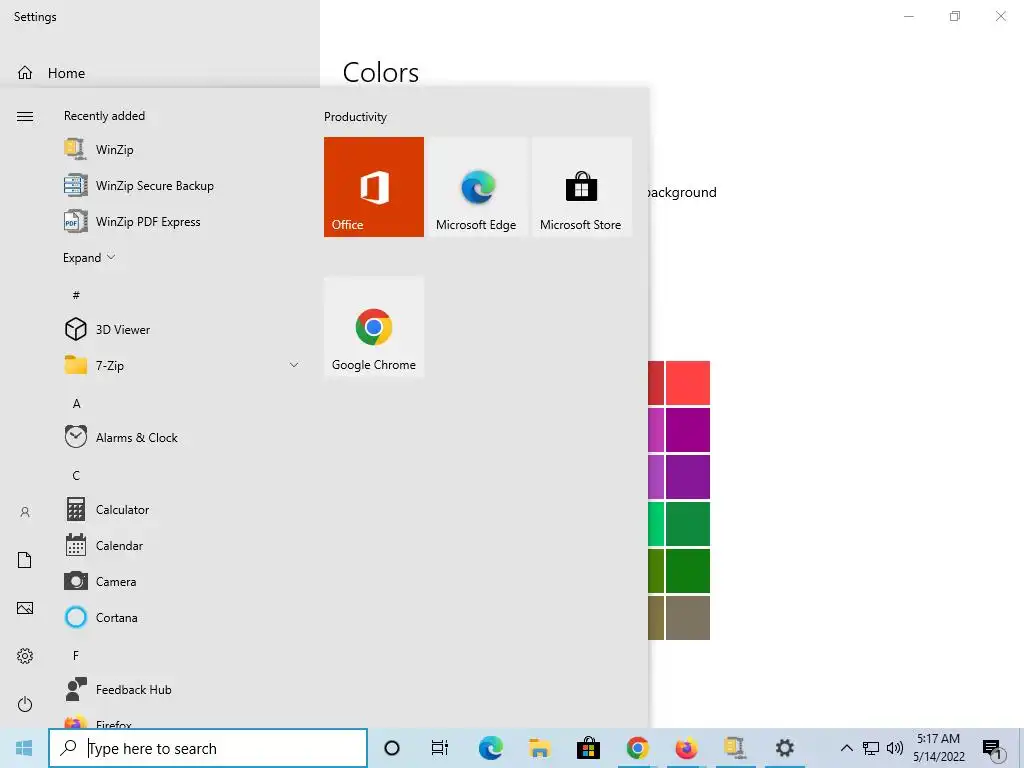Open Microsoft Store on taskbar

tap(588, 748)
